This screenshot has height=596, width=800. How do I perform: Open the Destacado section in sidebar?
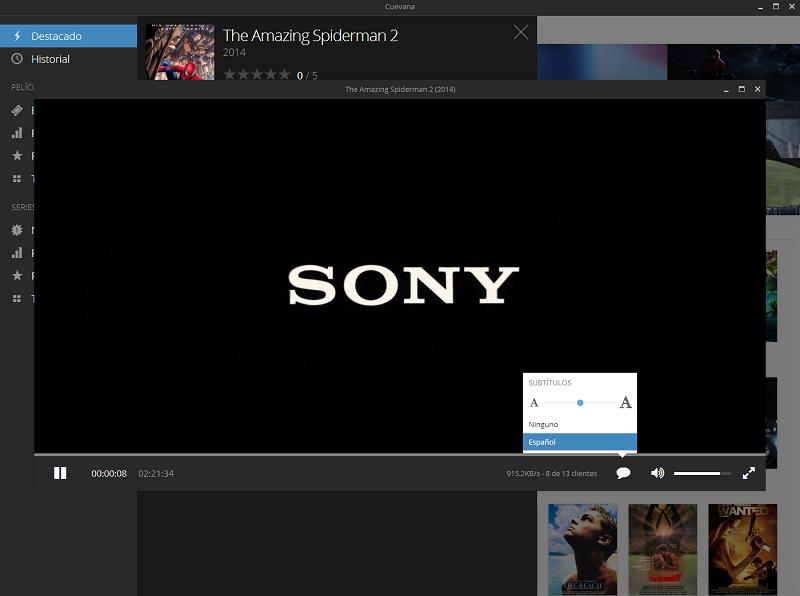point(68,36)
